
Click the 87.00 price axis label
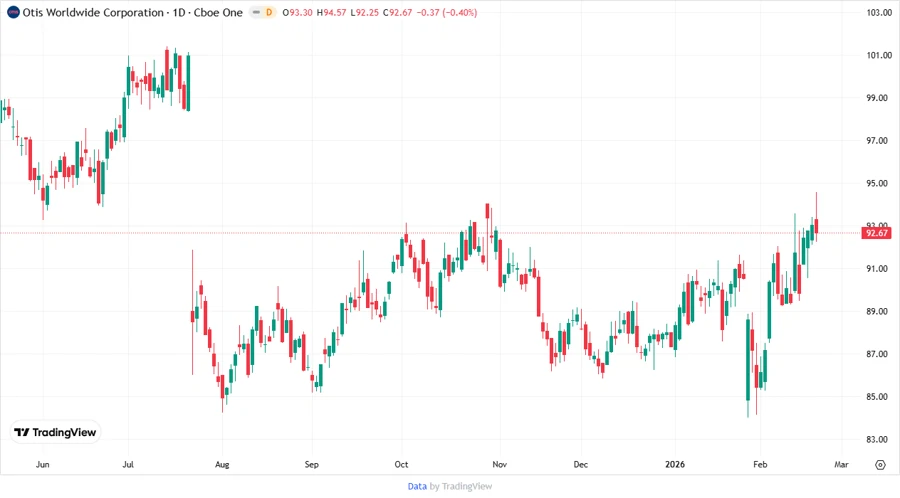pos(876,354)
